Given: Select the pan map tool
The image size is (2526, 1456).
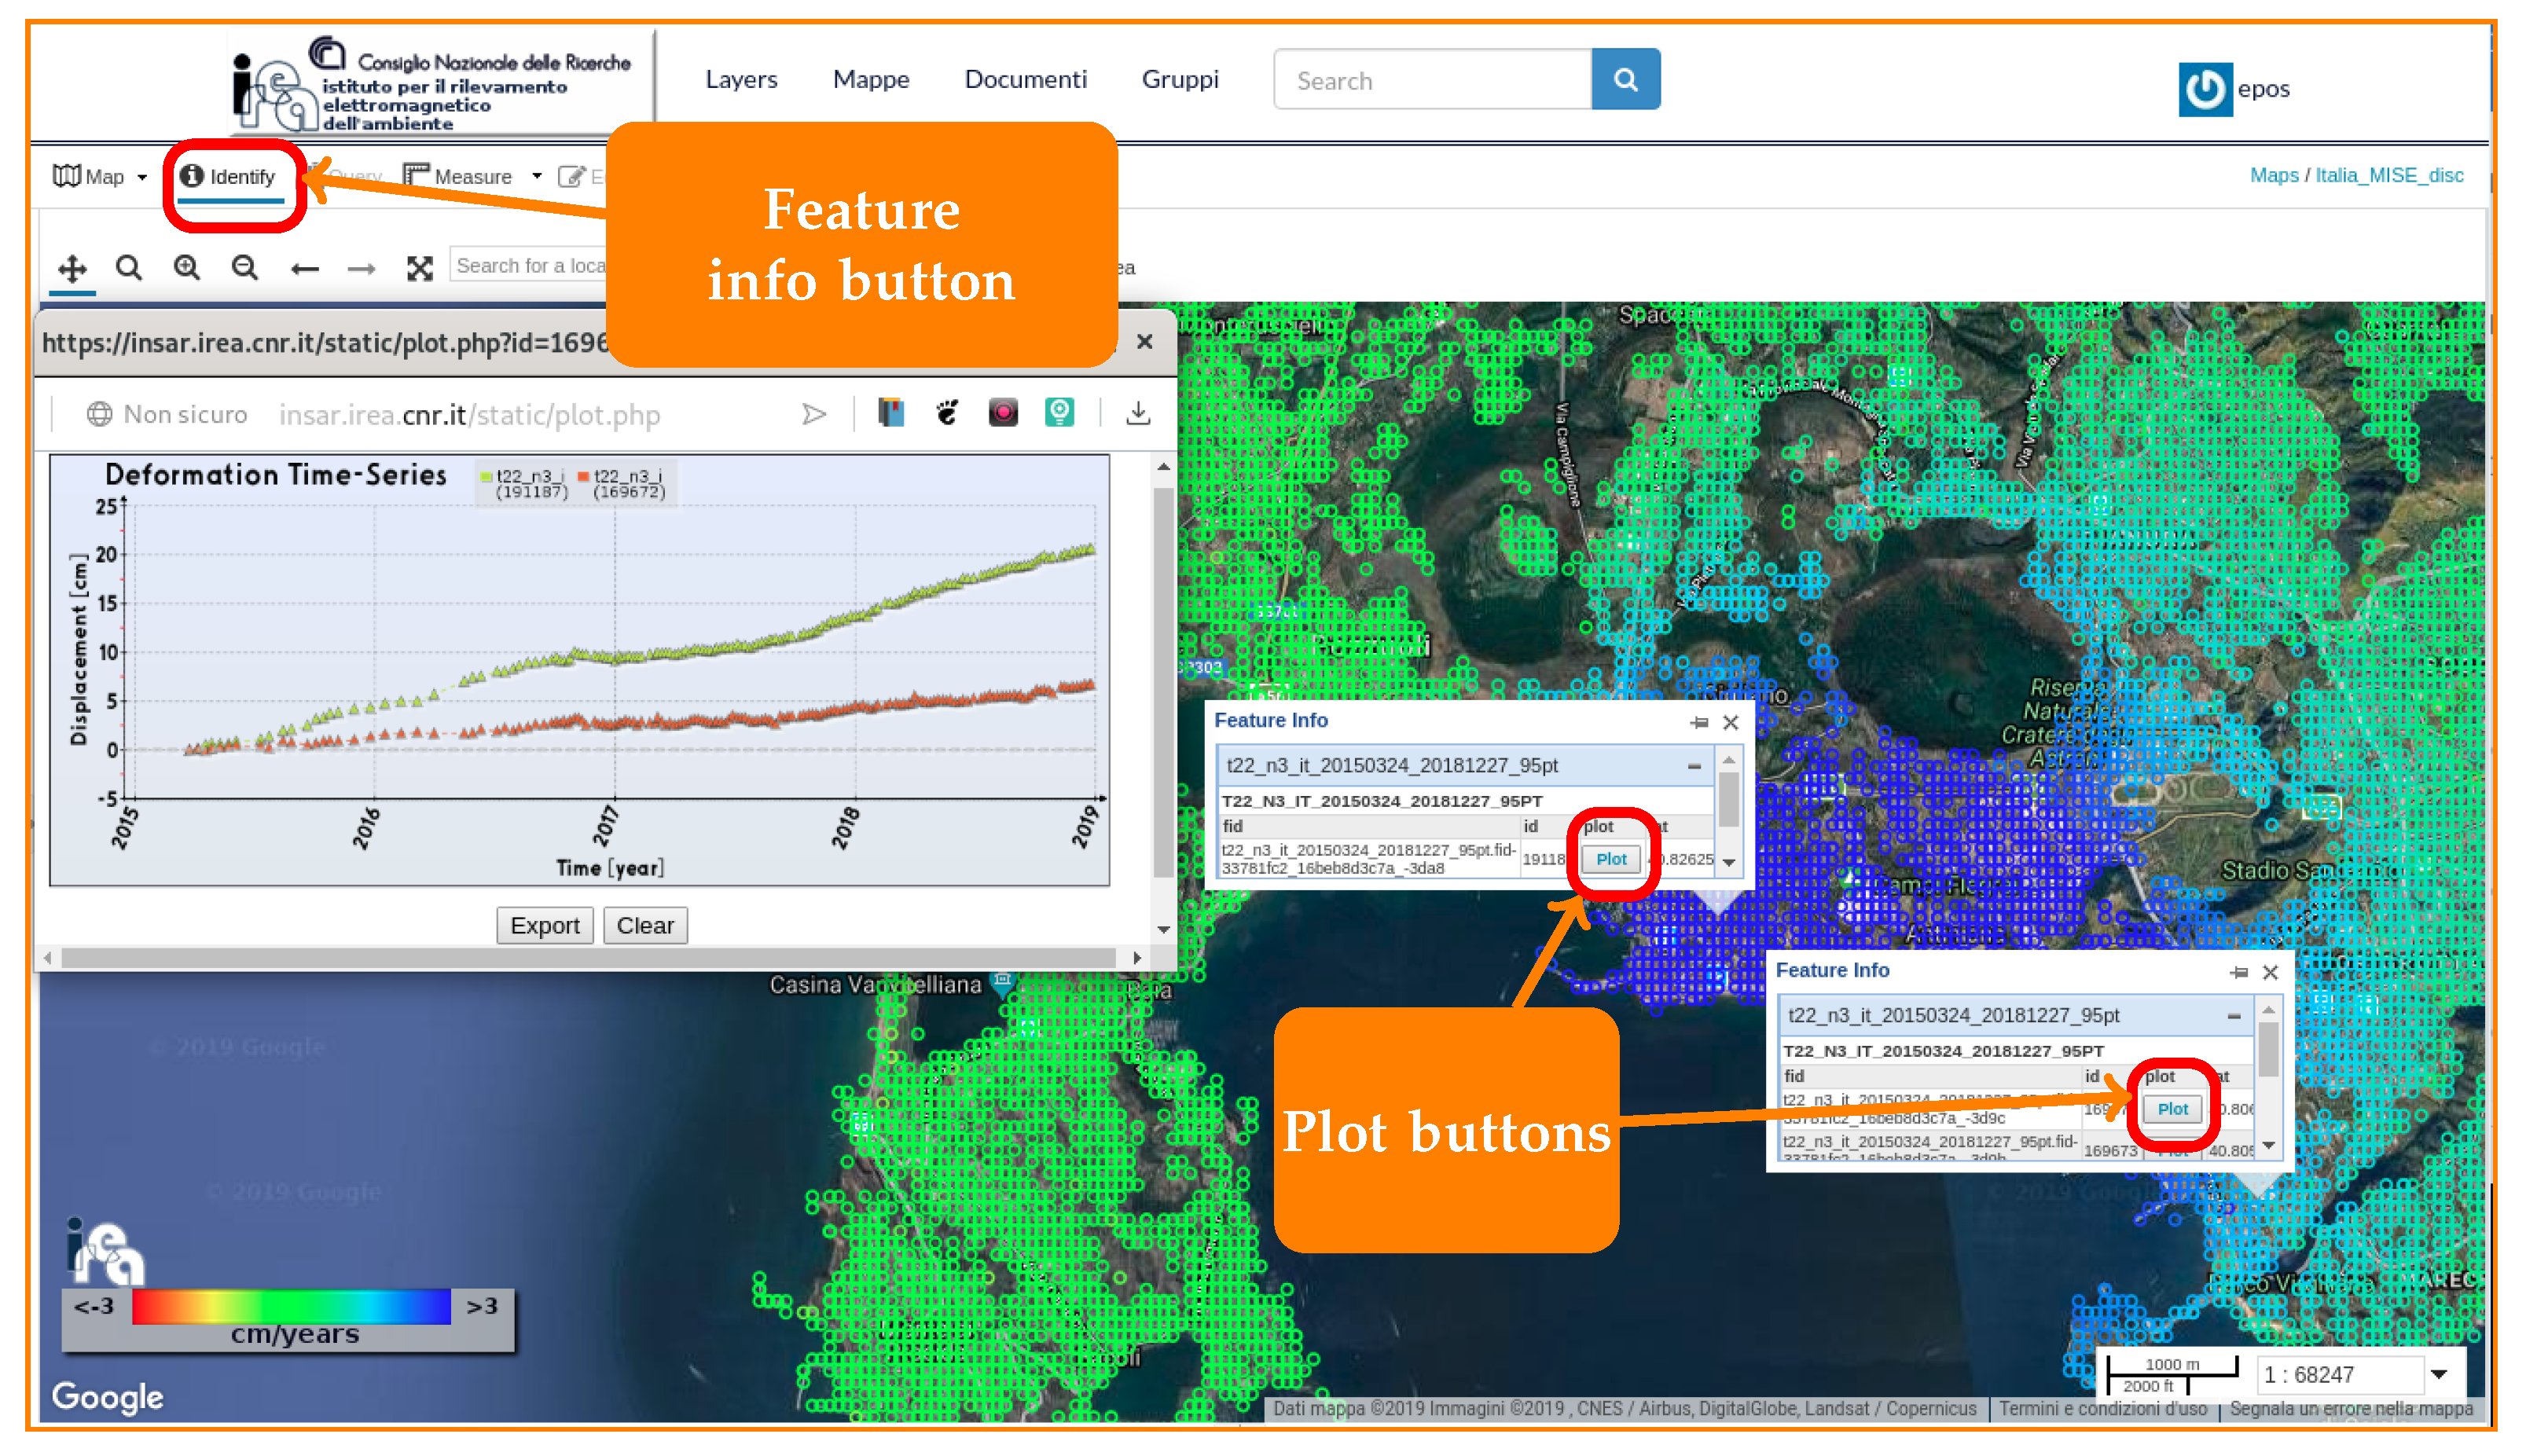Looking at the screenshot, I should [x=72, y=268].
